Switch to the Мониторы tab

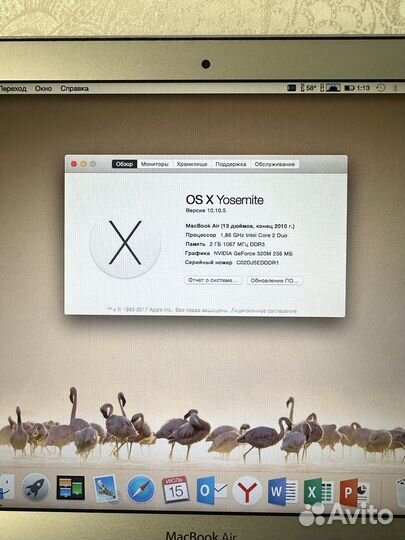[x=155, y=164]
